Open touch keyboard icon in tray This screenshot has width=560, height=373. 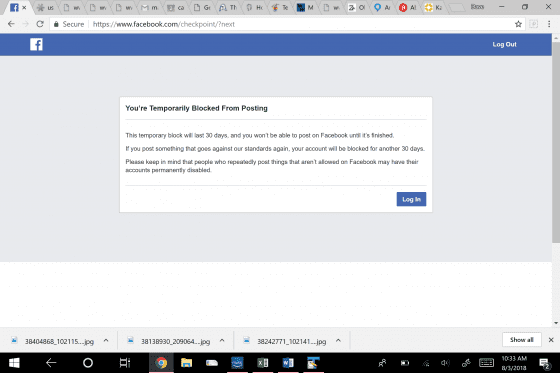click(486, 363)
